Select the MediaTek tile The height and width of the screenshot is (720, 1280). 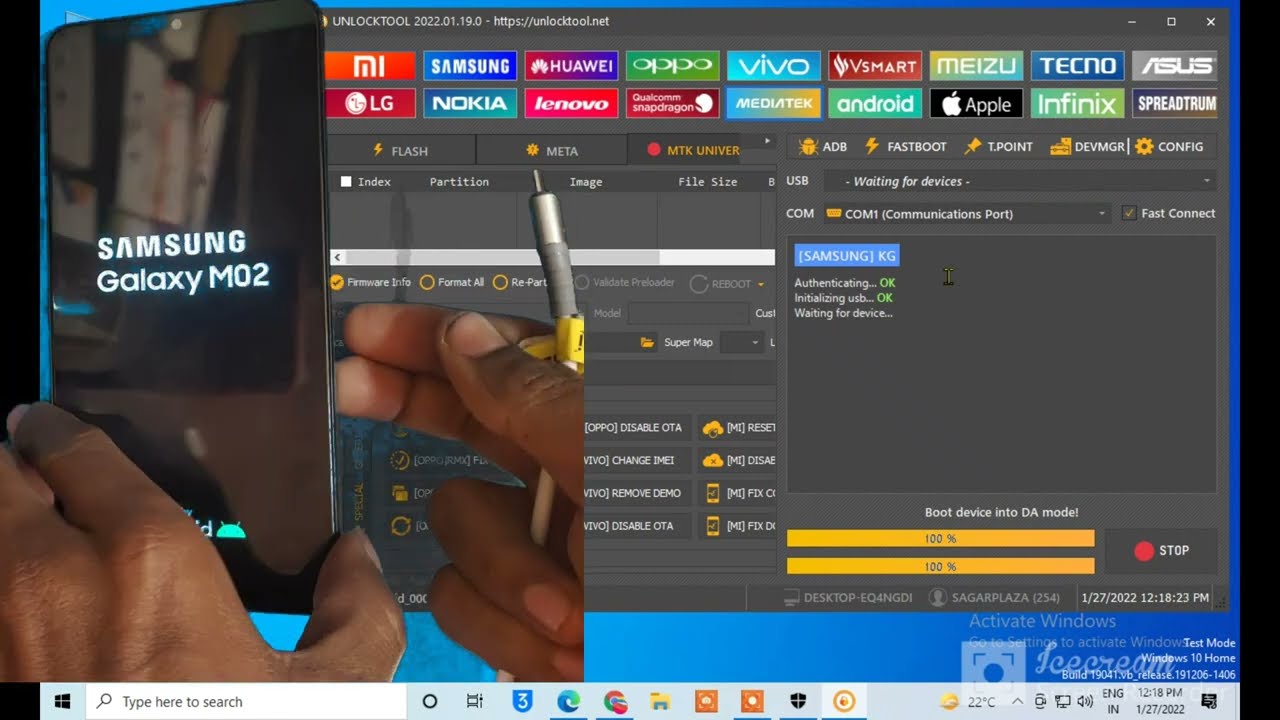click(x=774, y=103)
